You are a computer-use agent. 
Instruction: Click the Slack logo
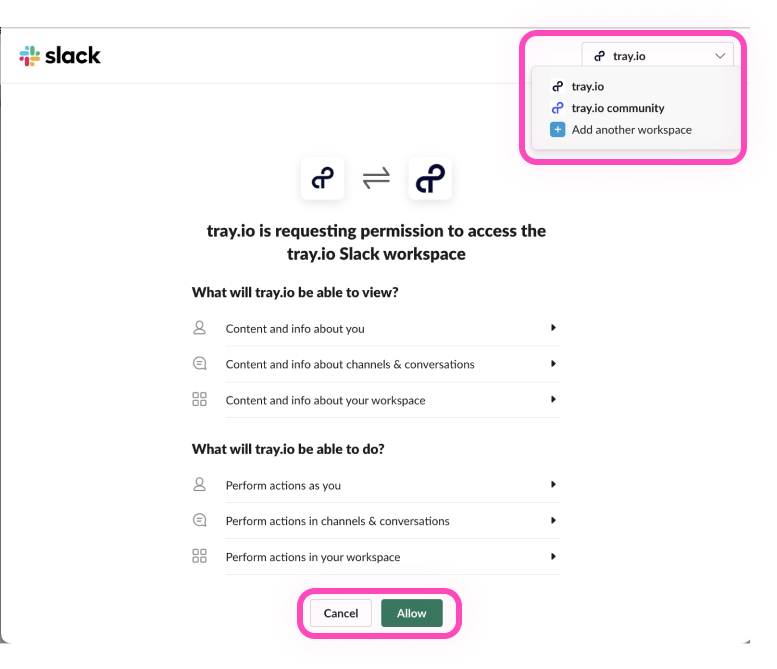coord(60,56)
